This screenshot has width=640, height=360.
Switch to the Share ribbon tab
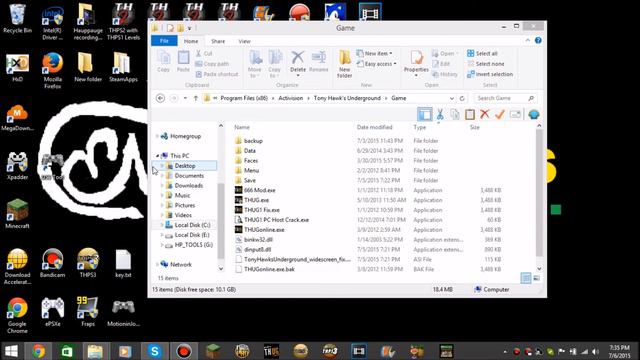tap(218, 41)
